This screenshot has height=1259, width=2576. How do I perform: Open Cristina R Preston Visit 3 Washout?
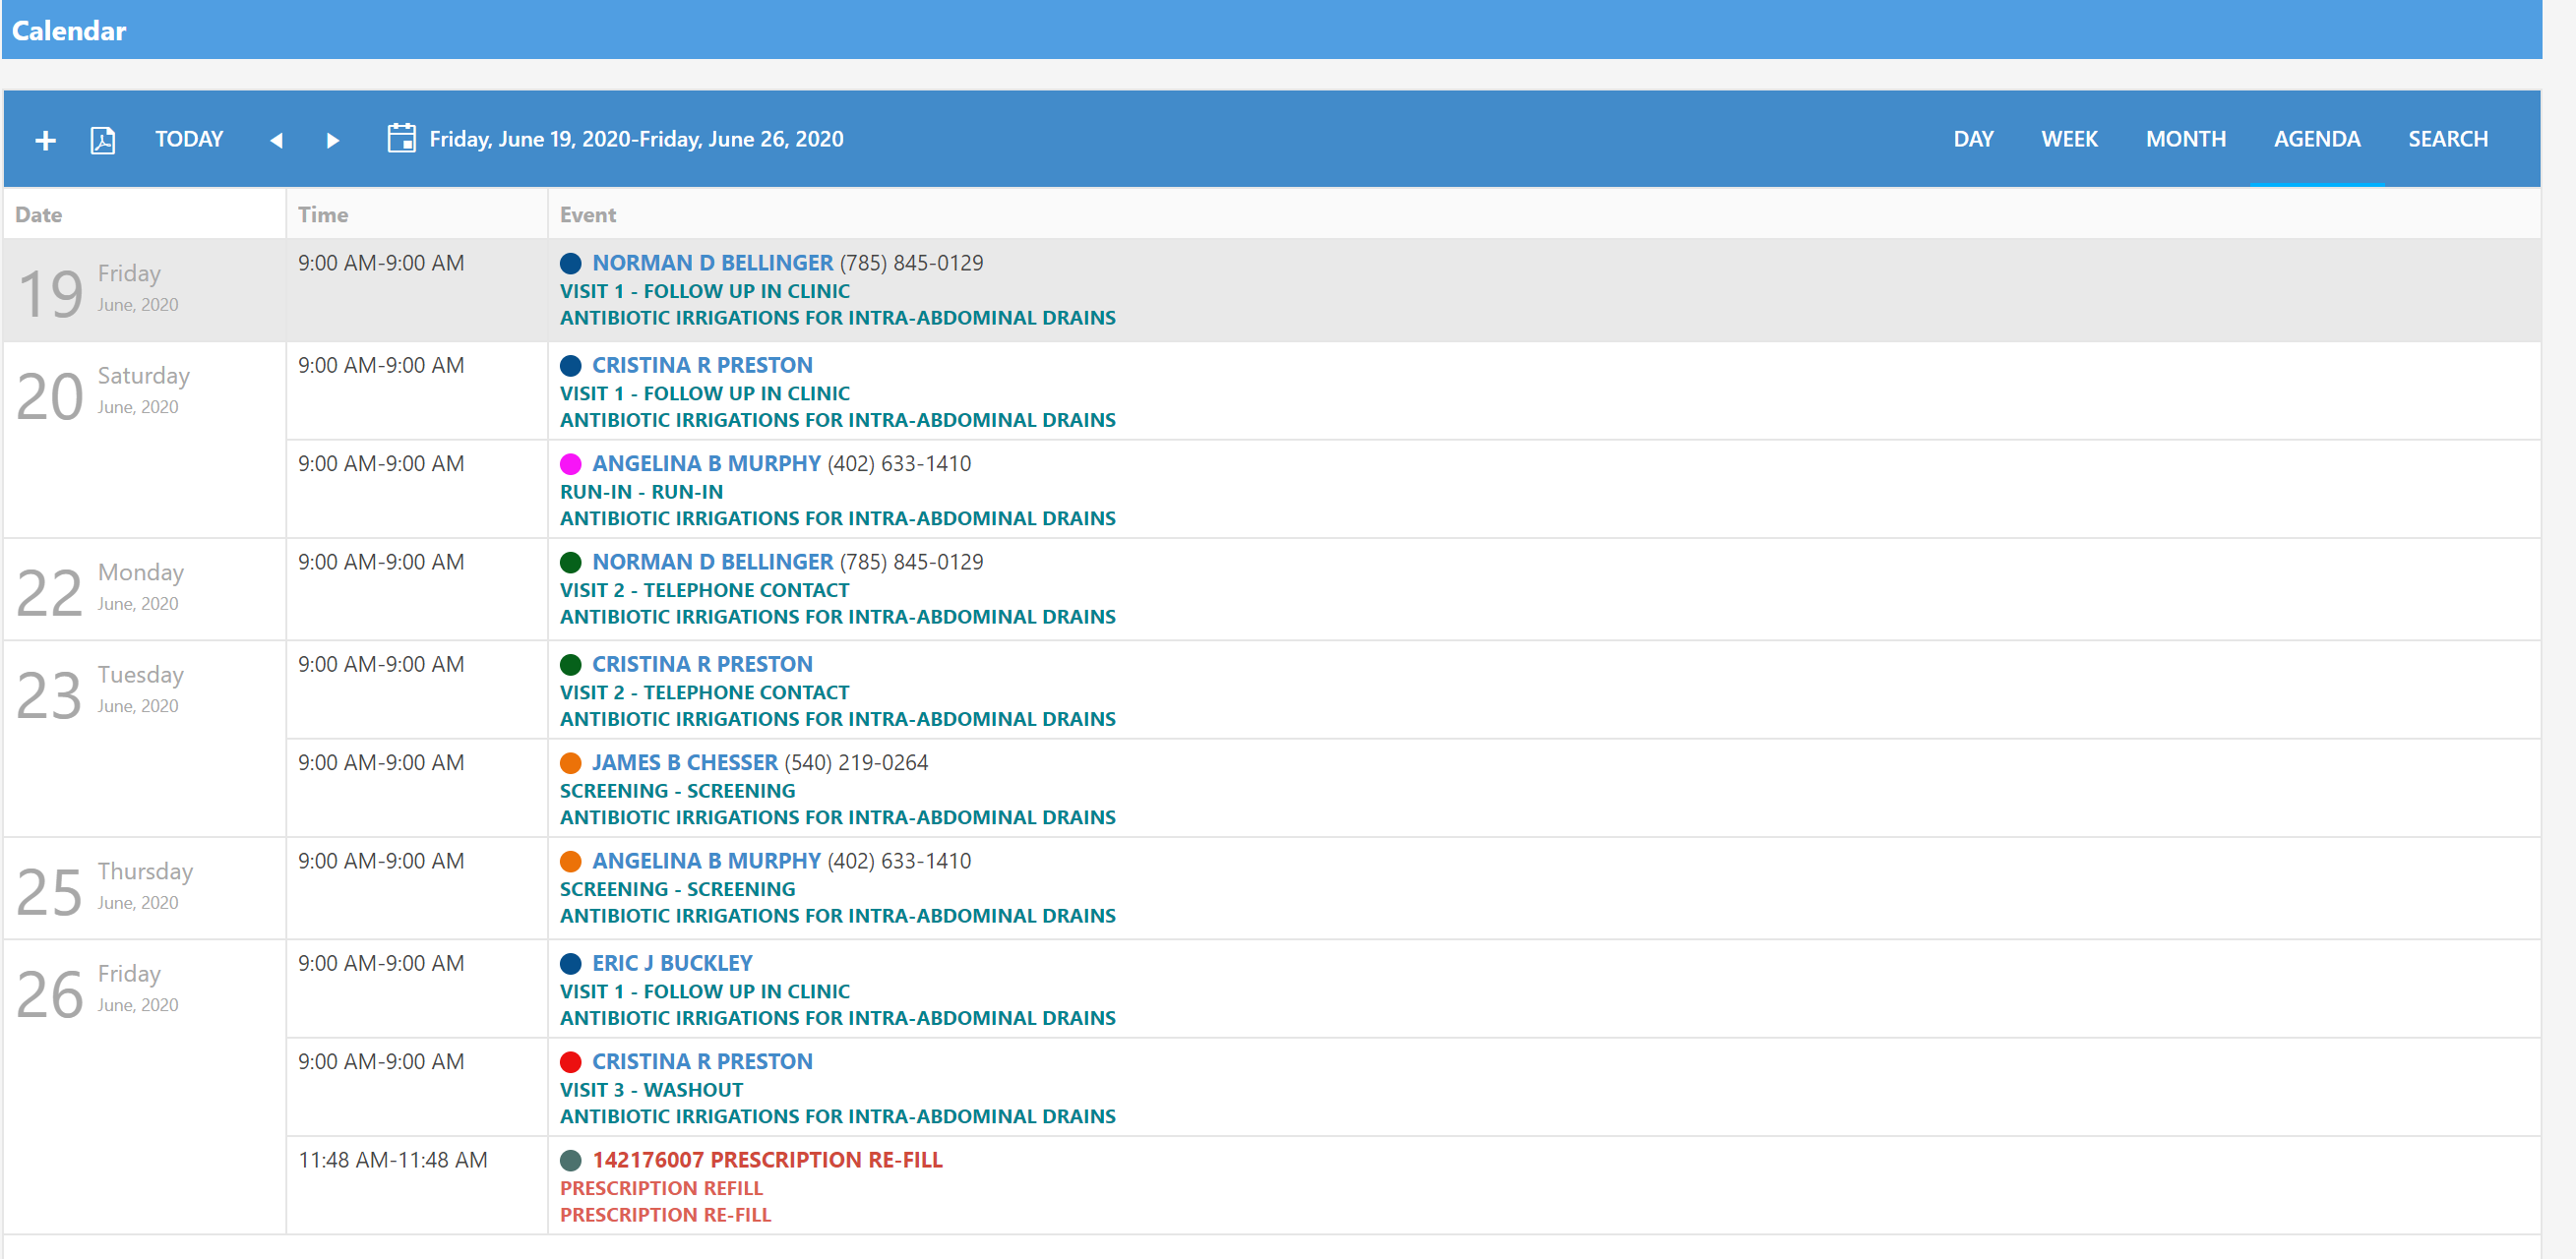pos(702,1062)
